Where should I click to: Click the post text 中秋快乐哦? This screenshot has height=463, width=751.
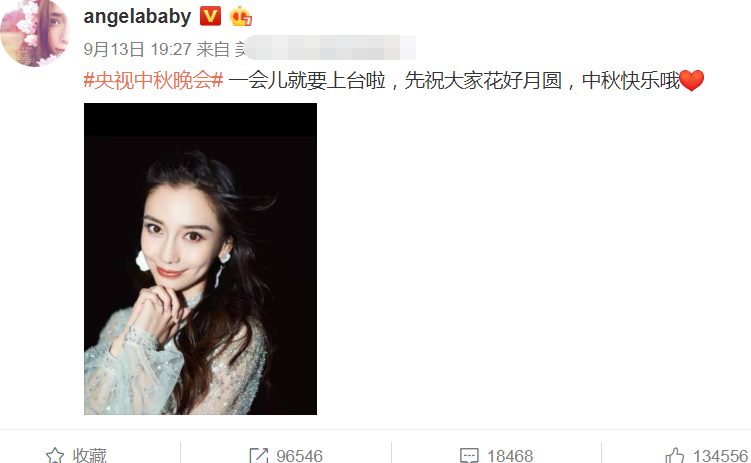click(631, 80)
